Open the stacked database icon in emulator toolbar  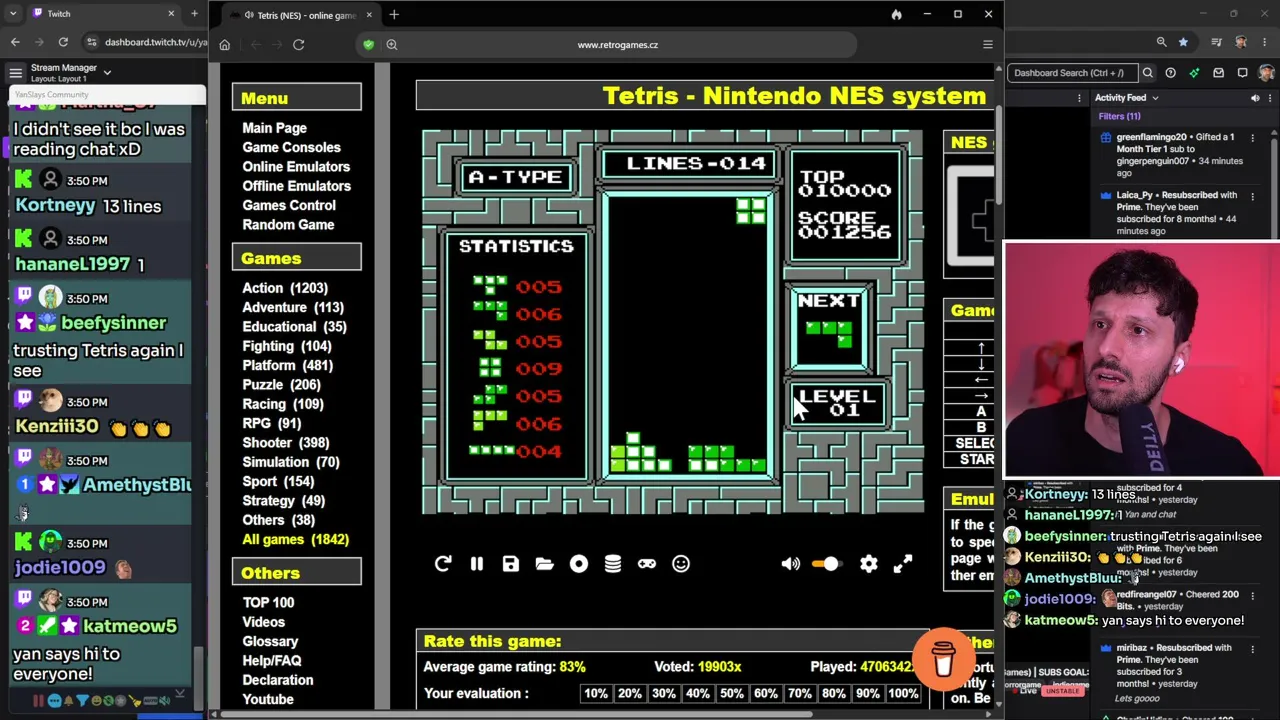(613, 564)
